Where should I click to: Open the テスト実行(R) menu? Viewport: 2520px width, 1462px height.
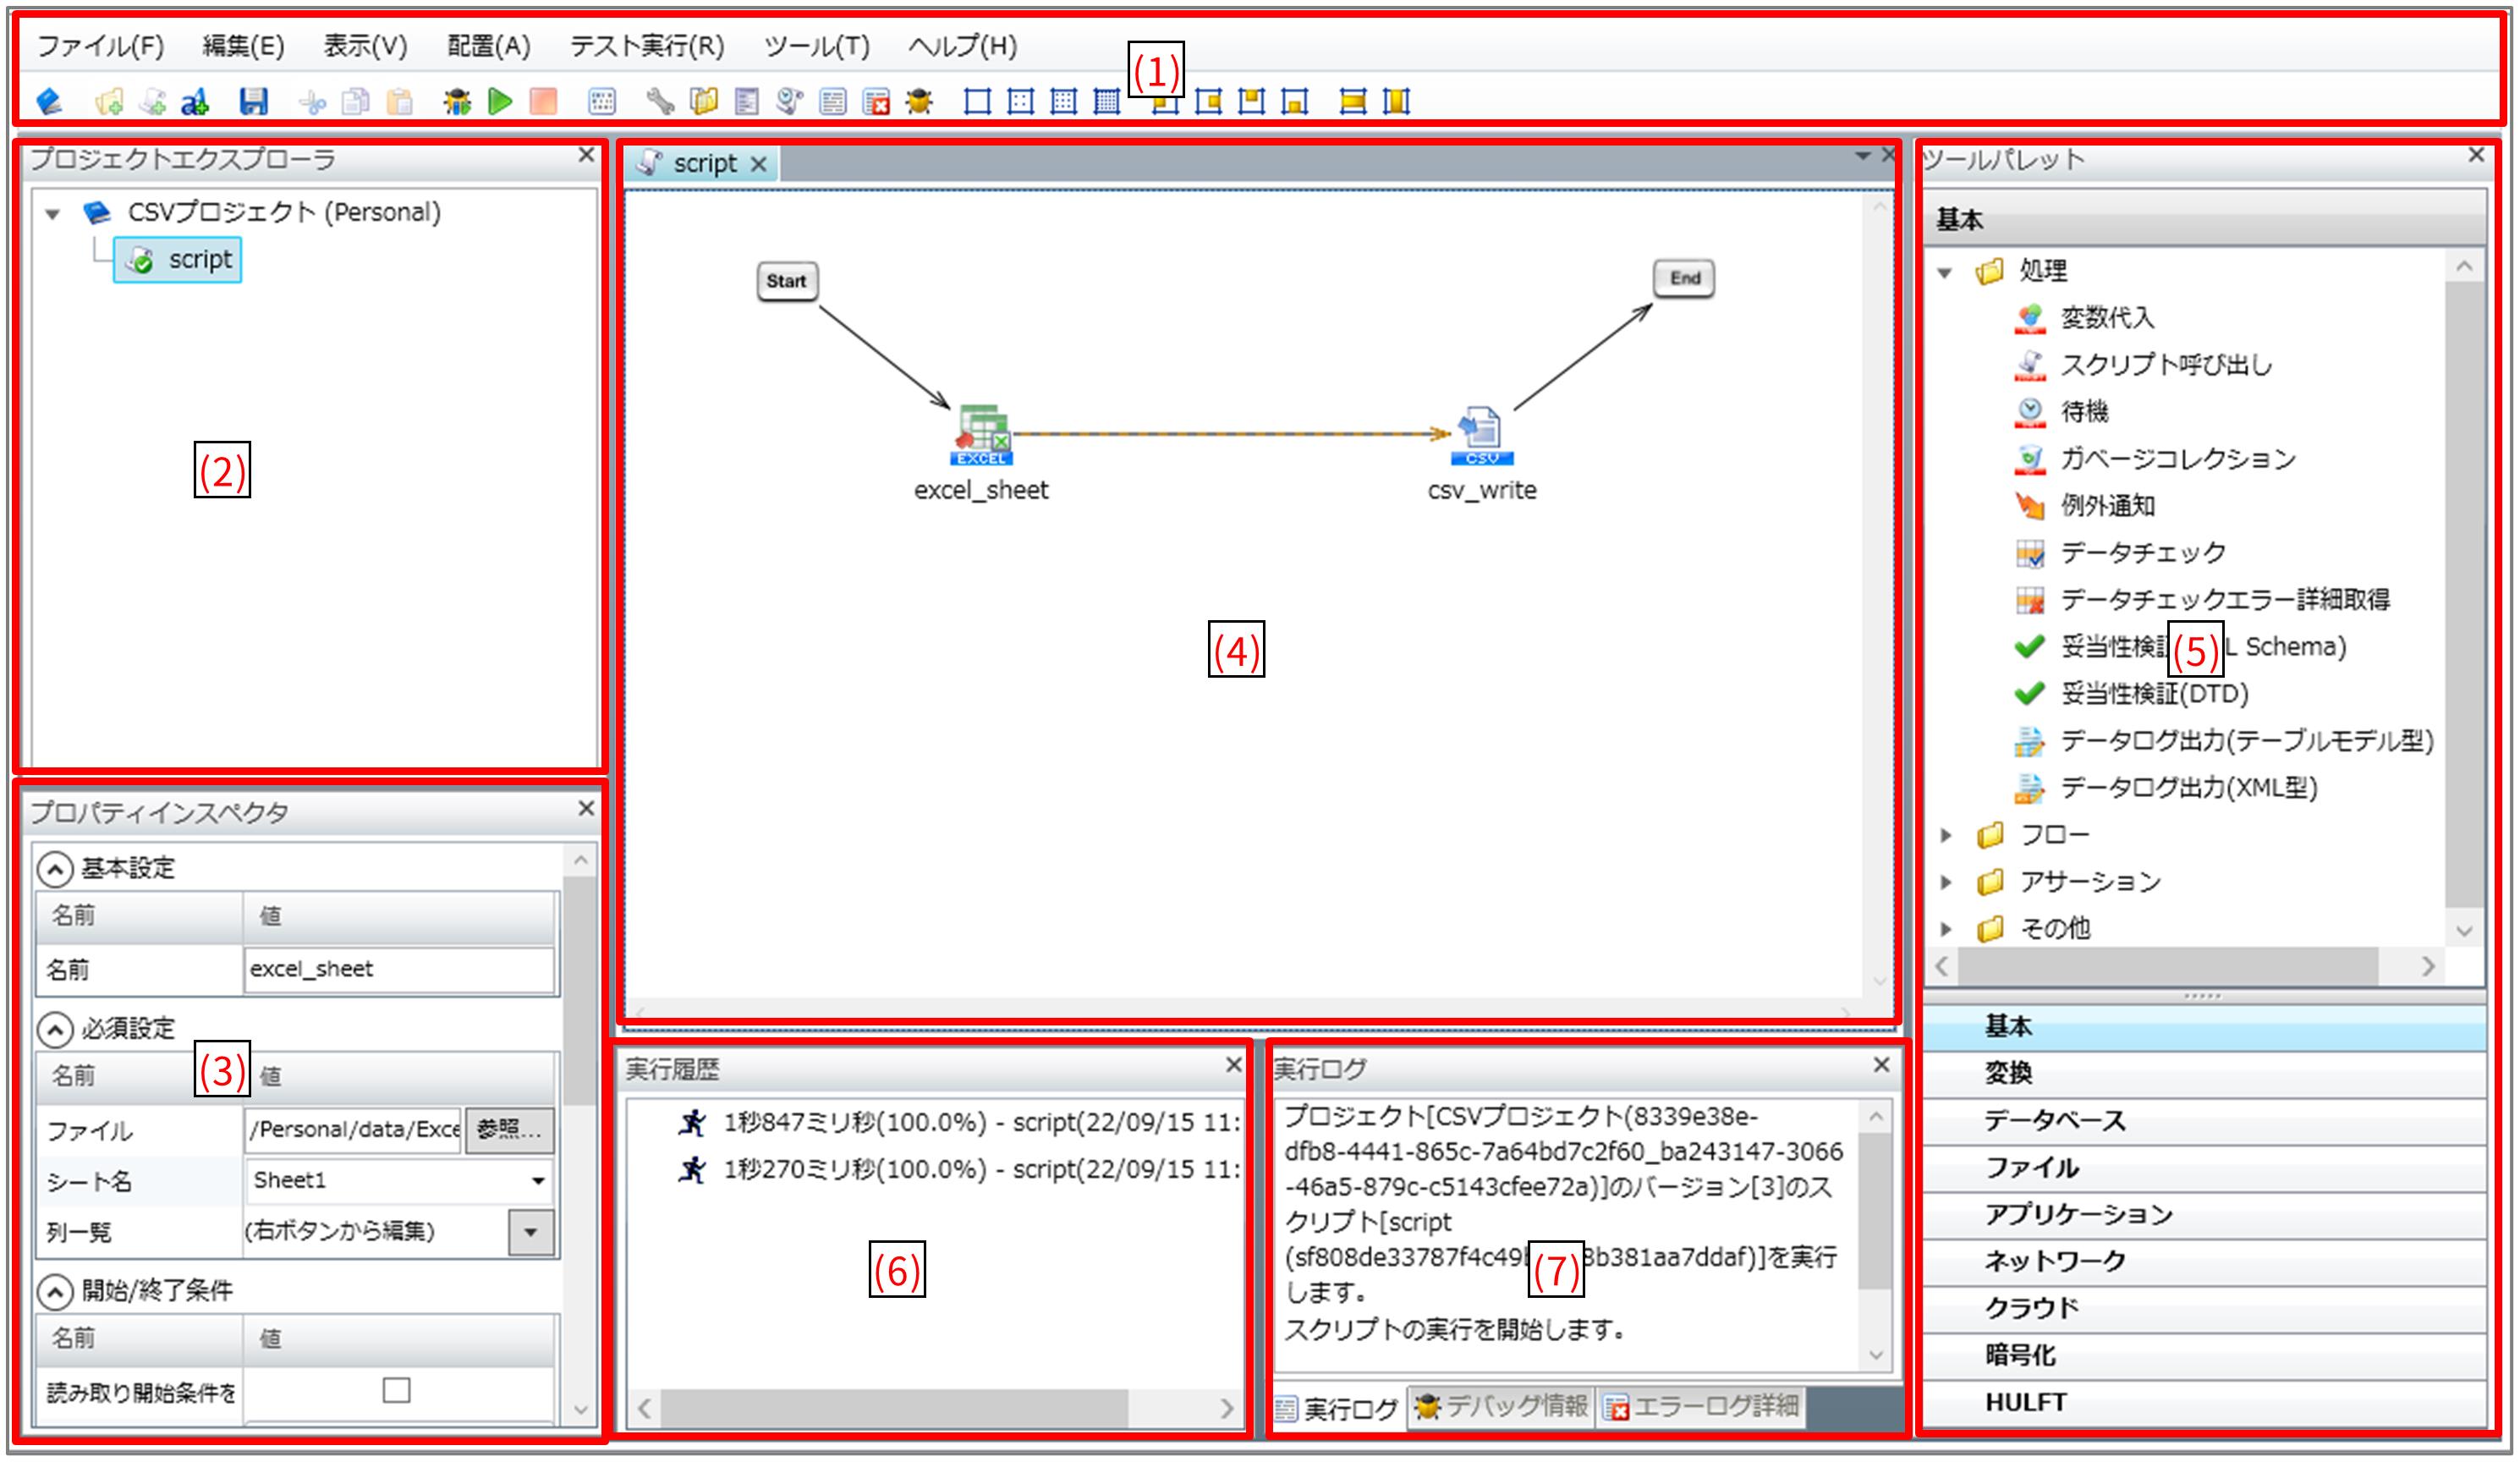pos(646,46)
